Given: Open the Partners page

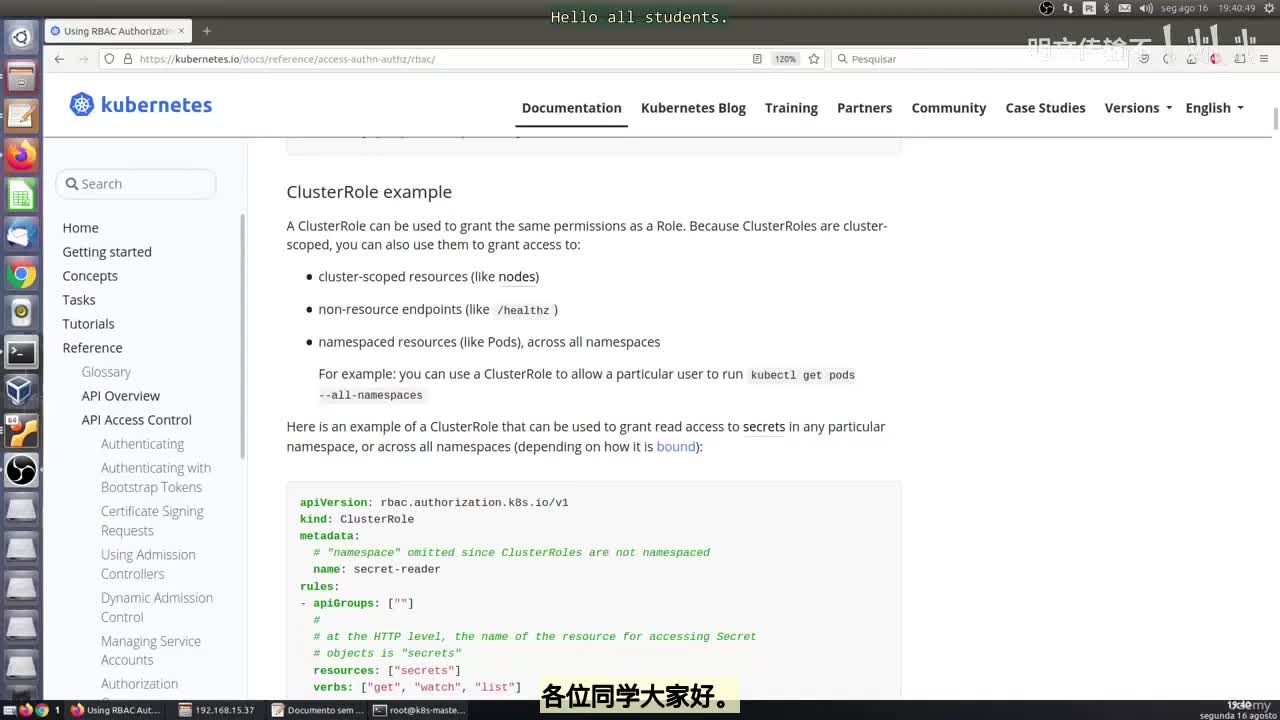Looking at the screenshot, I should (865, 108).
